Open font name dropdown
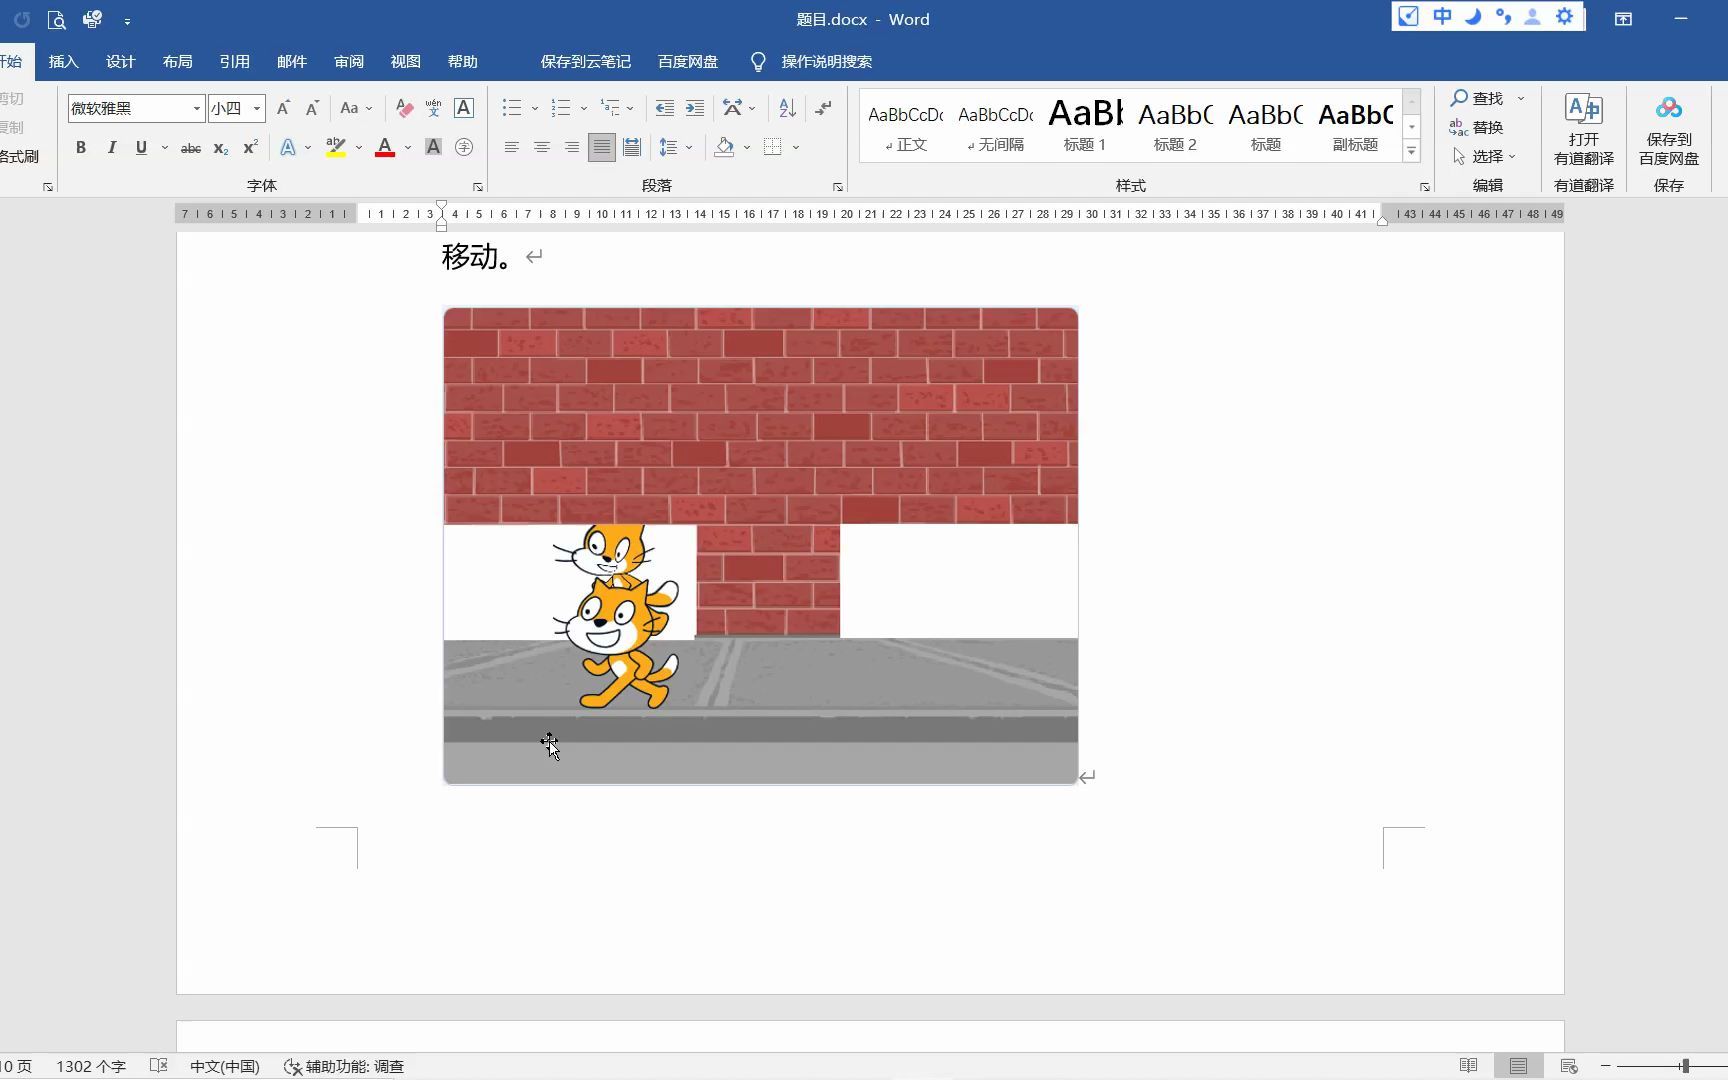1728x1080 pixels. [196, 108]
